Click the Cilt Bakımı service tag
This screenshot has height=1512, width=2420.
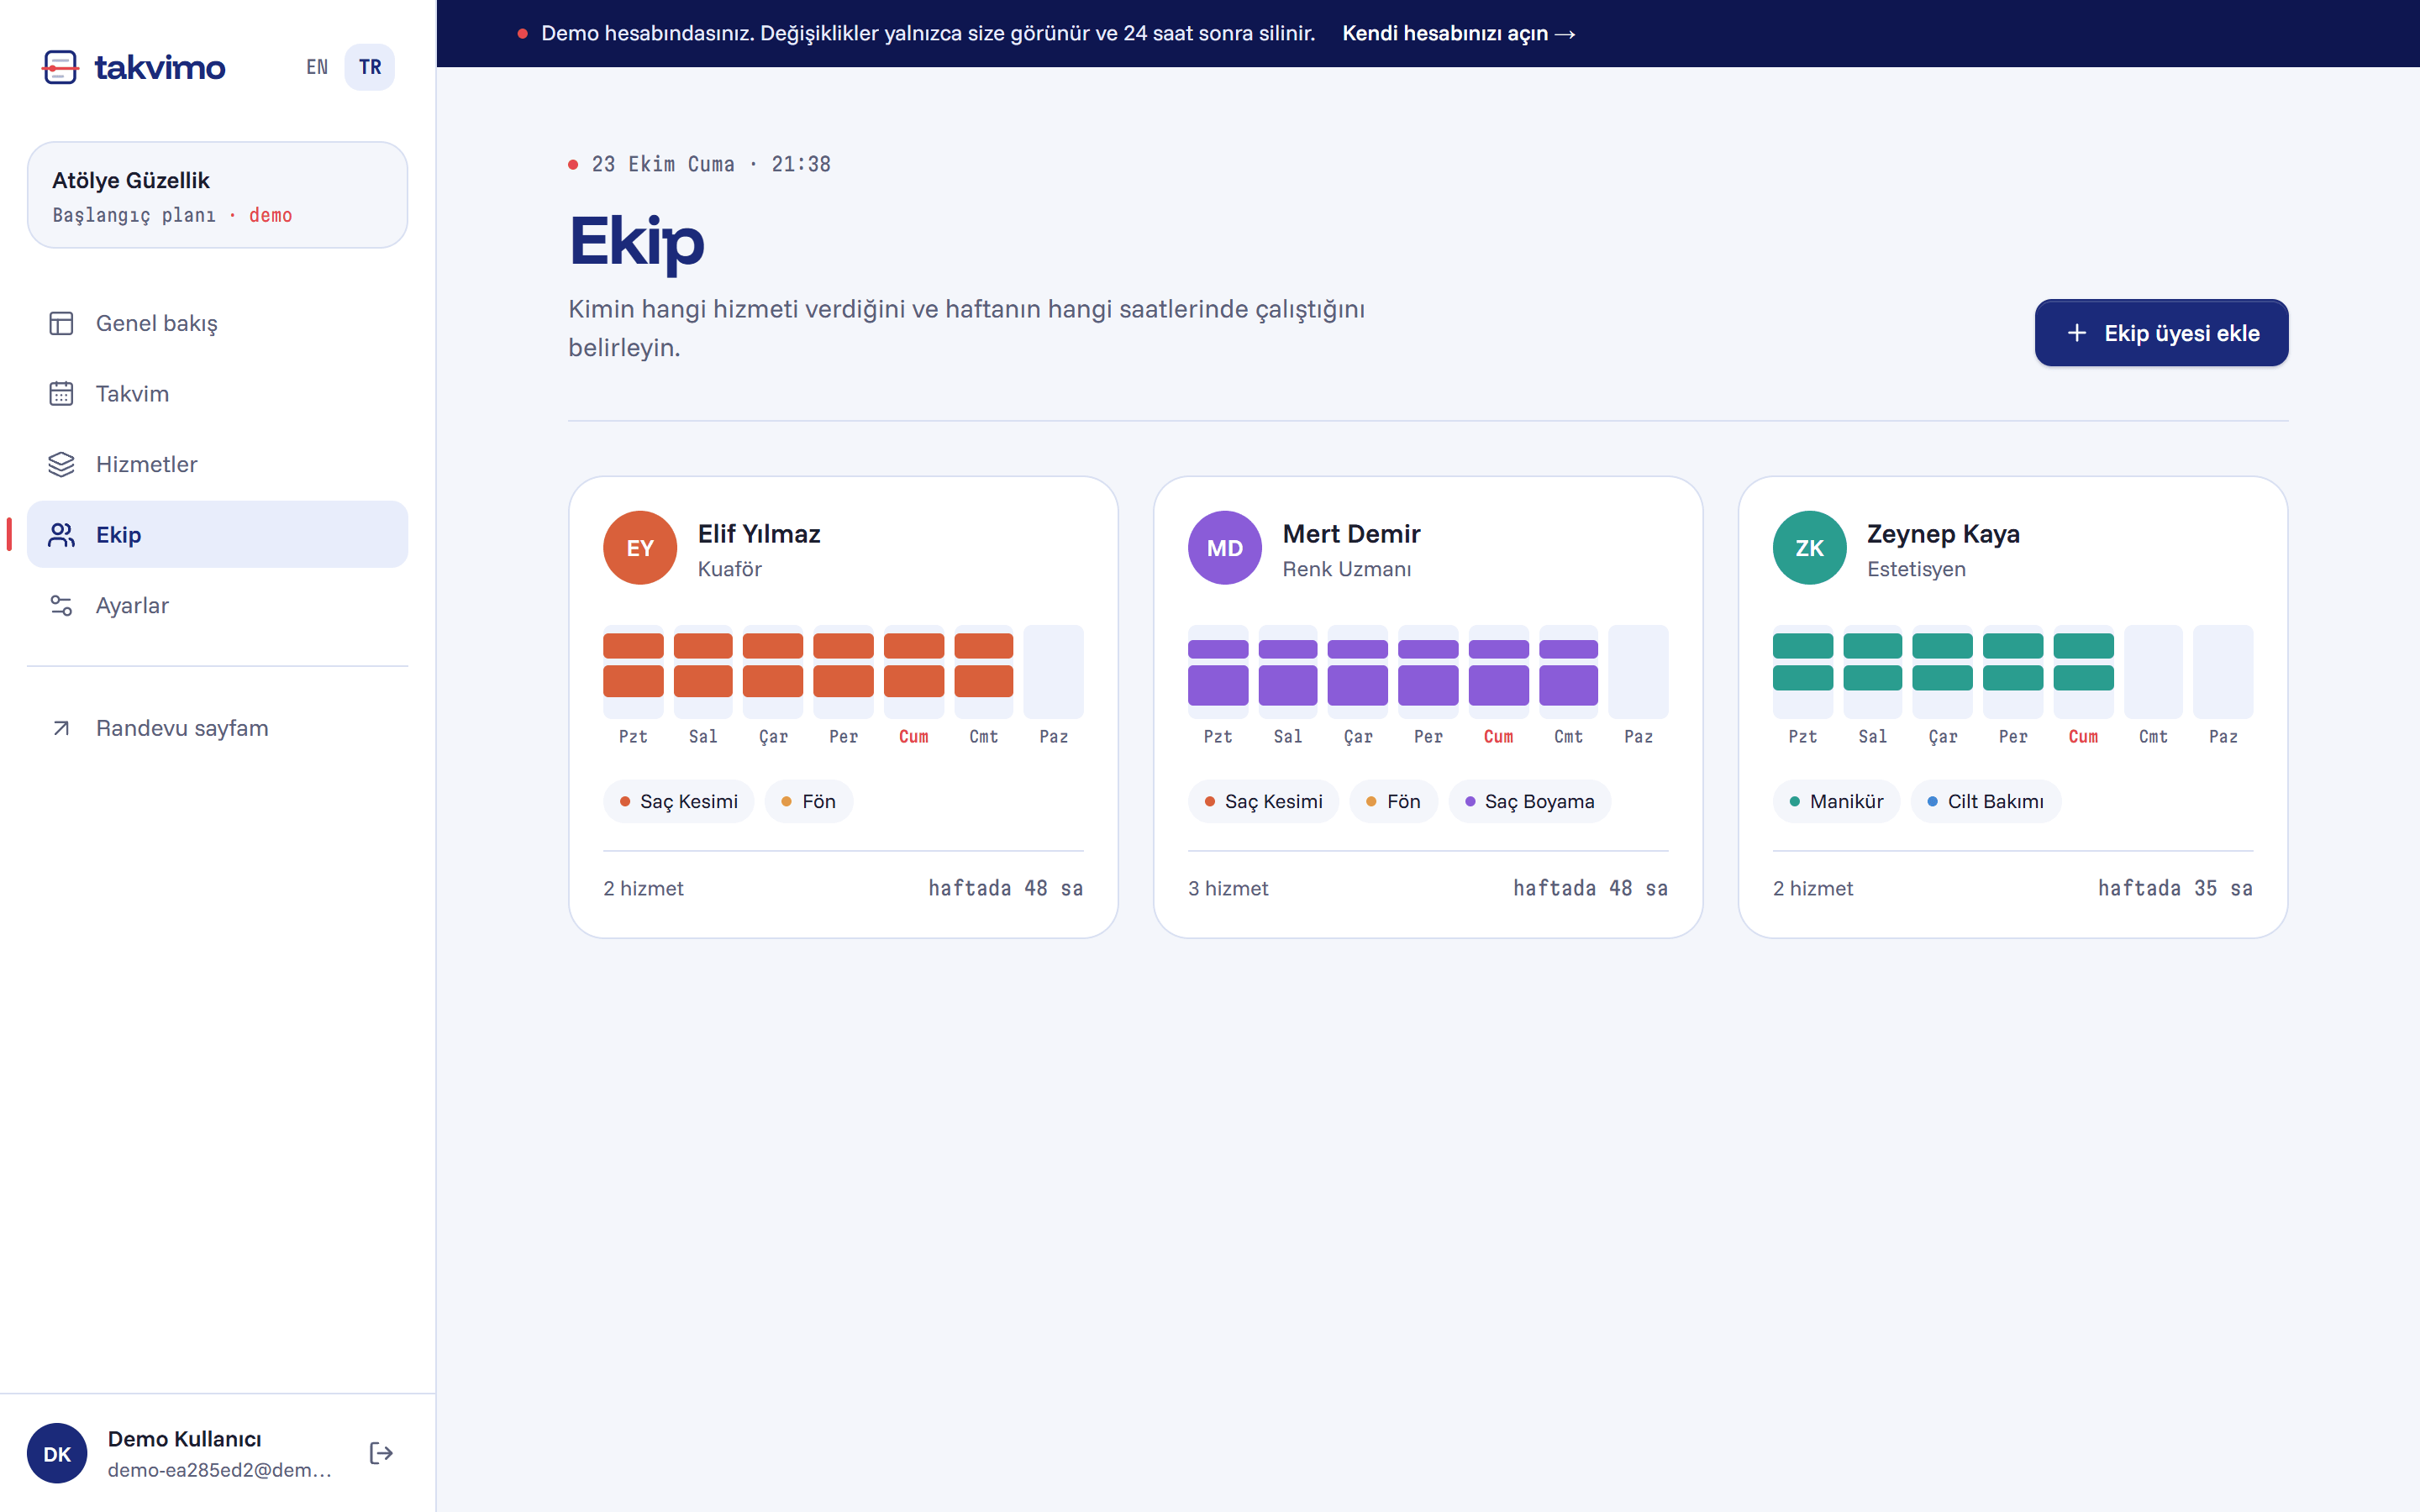point(1985,801)
